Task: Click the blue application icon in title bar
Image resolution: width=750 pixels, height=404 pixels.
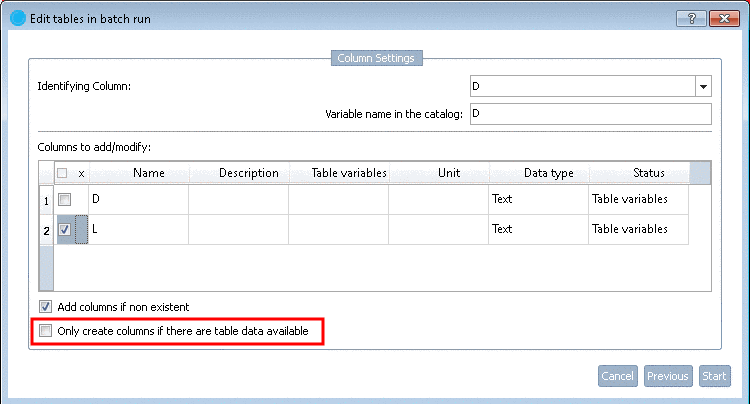Action: (x=18, y=18)
